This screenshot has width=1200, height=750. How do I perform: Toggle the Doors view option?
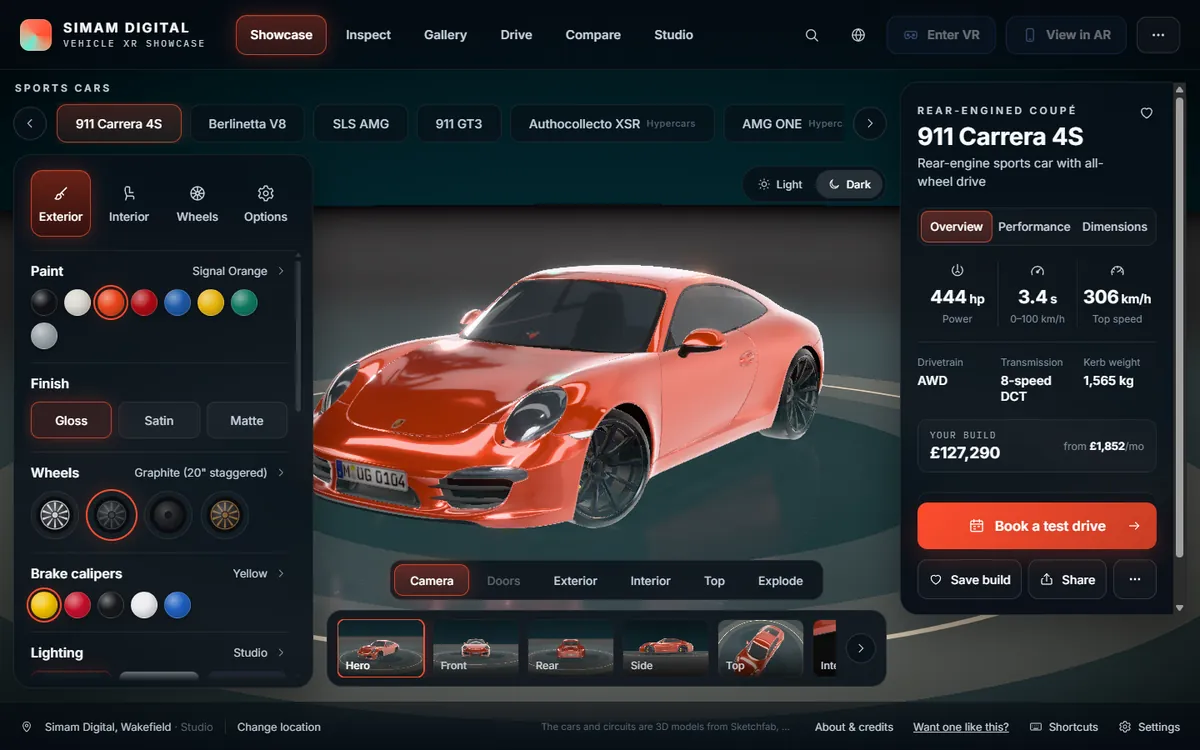(x=503, y=580)
